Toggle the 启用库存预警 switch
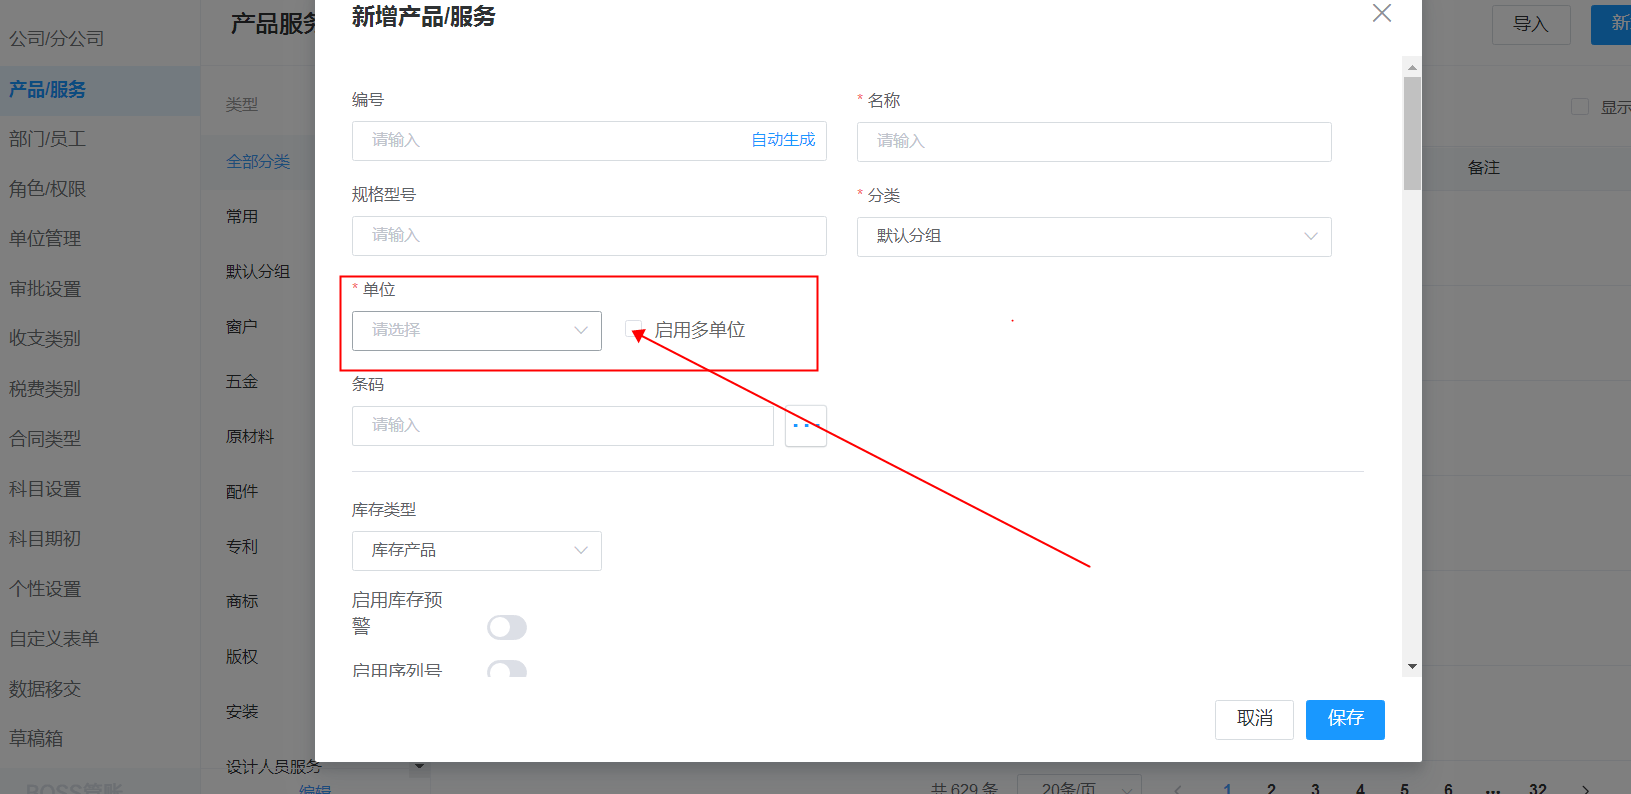The height and width of the screenshot is (794, 1631). [507, 627]
